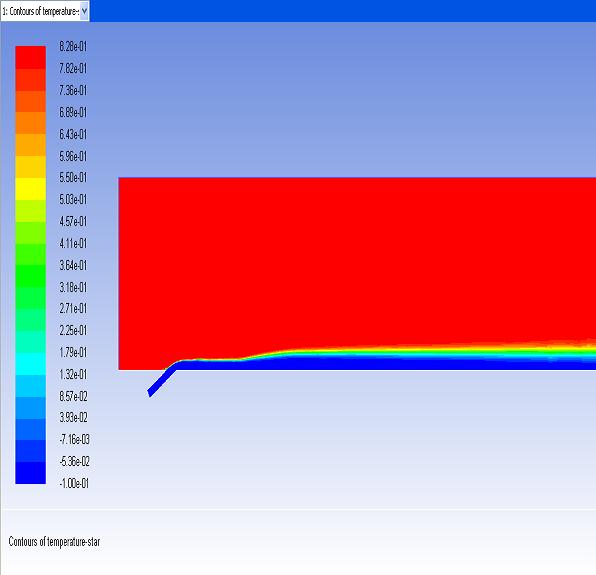Click the angled blue coolant inlet hole
The width and height of the screenshot is (596, 575).
(x=162, y=380)
